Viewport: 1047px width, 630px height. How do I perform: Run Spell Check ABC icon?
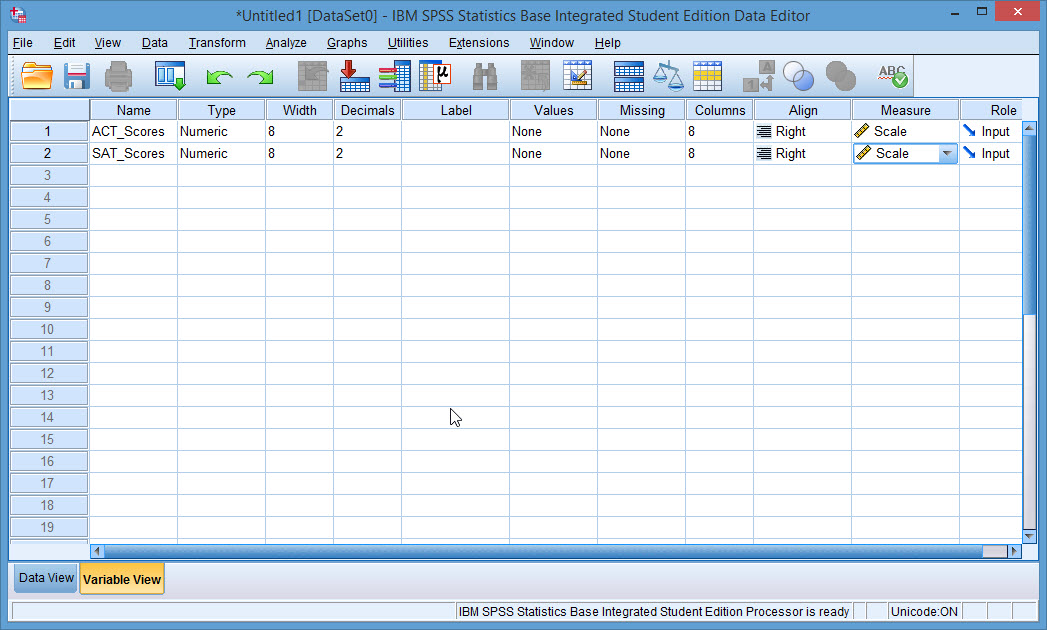(x=893, y=76)
